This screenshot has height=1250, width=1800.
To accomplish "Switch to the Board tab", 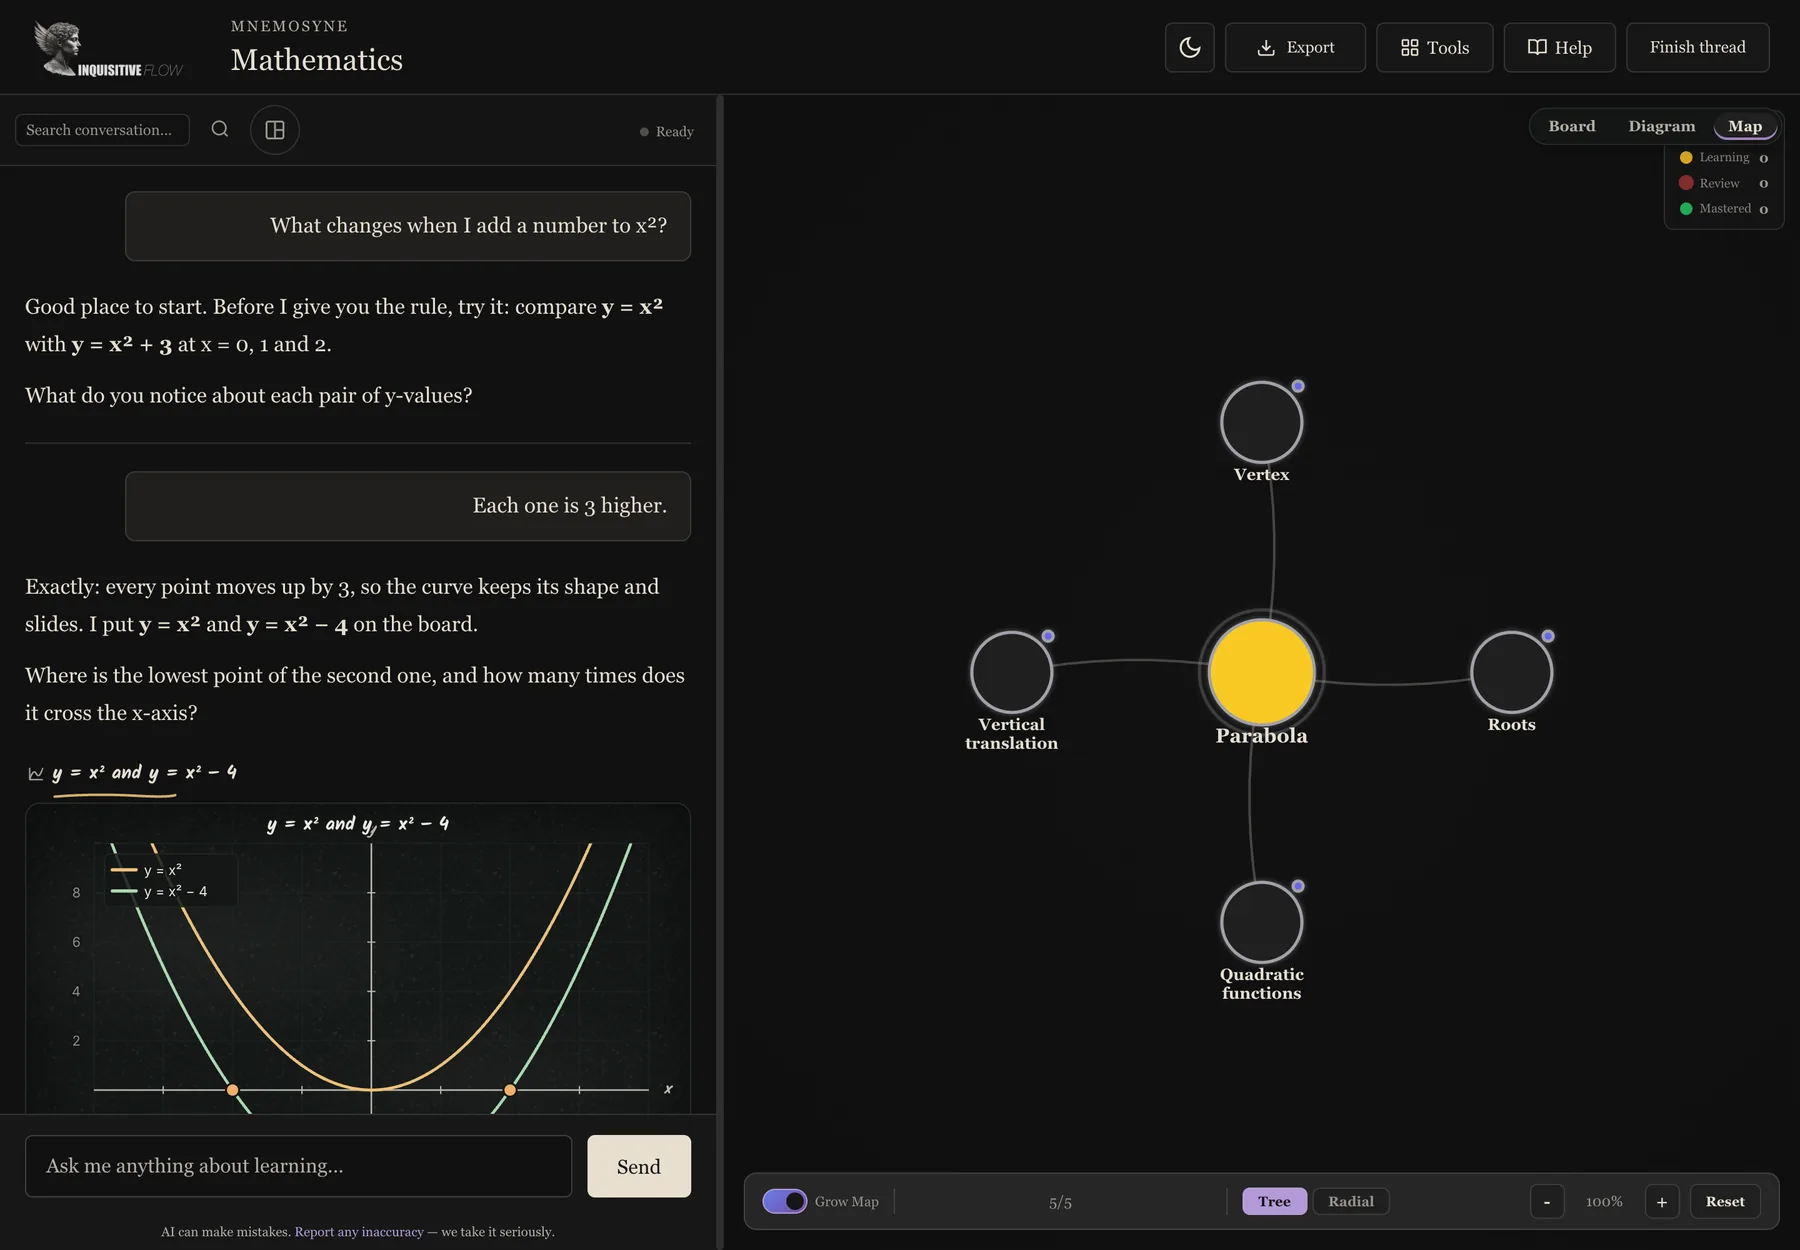I will coord(1571,126).
